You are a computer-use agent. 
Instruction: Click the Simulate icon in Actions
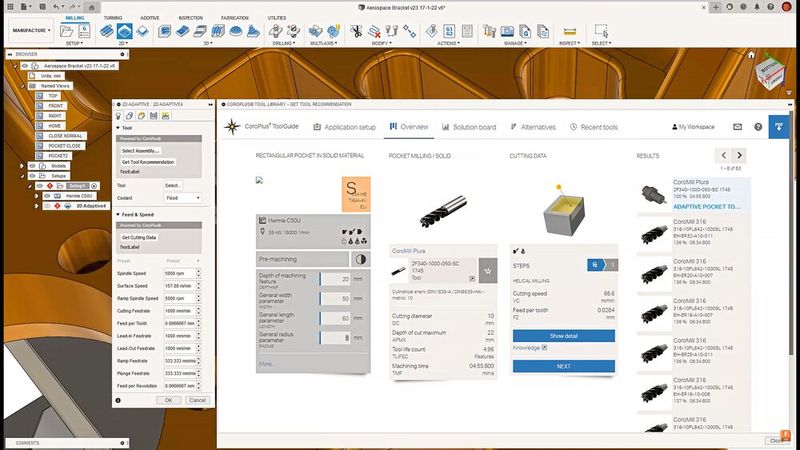tap(432, 31)
